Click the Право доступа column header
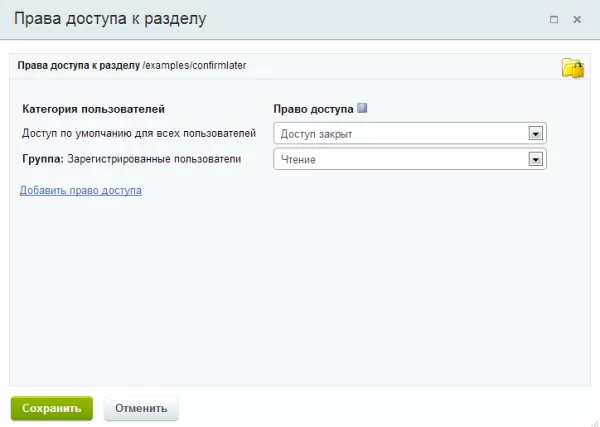 click(x=313, y=109)
